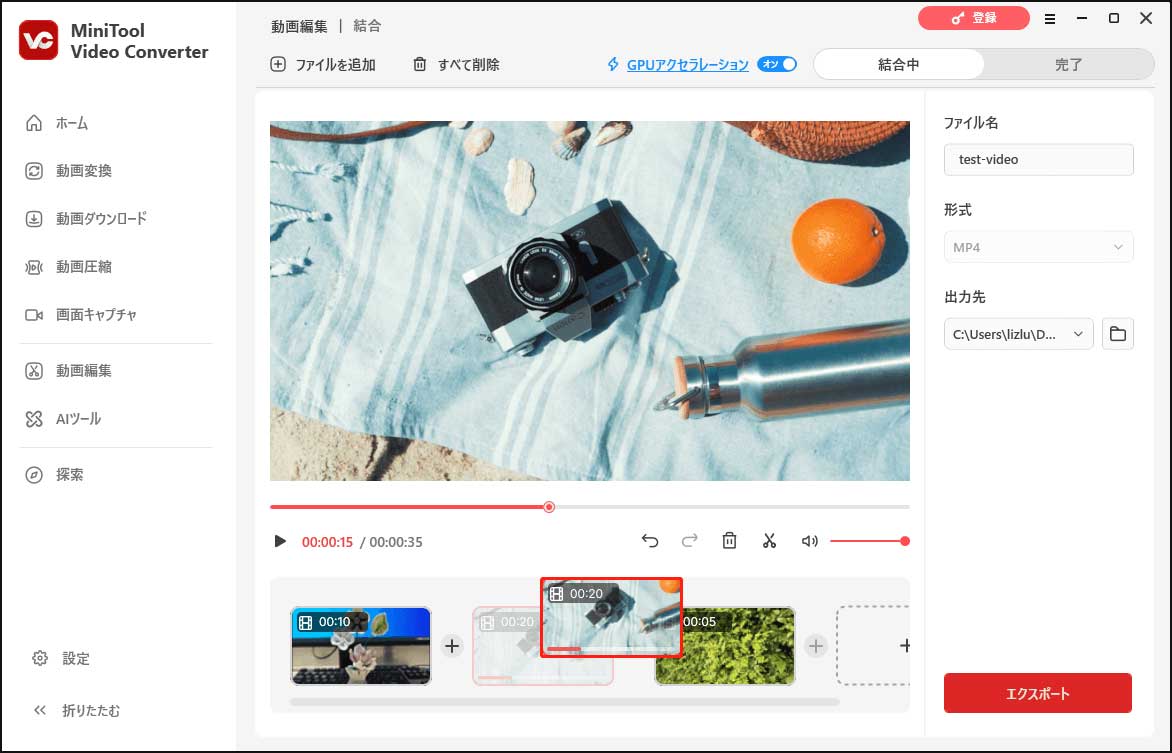Open the 探索 explore page
Image resolution: width=1172 pixels, height=753 pixels.
click(x=55, y=475)
